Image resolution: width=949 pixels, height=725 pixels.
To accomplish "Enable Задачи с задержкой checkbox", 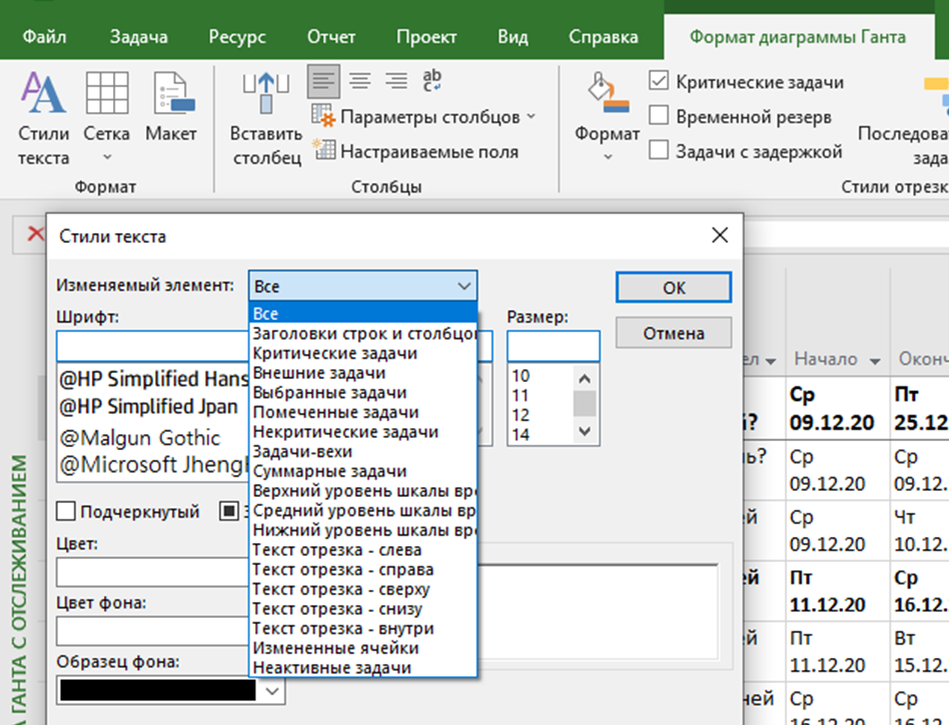I will coord(658,149).
